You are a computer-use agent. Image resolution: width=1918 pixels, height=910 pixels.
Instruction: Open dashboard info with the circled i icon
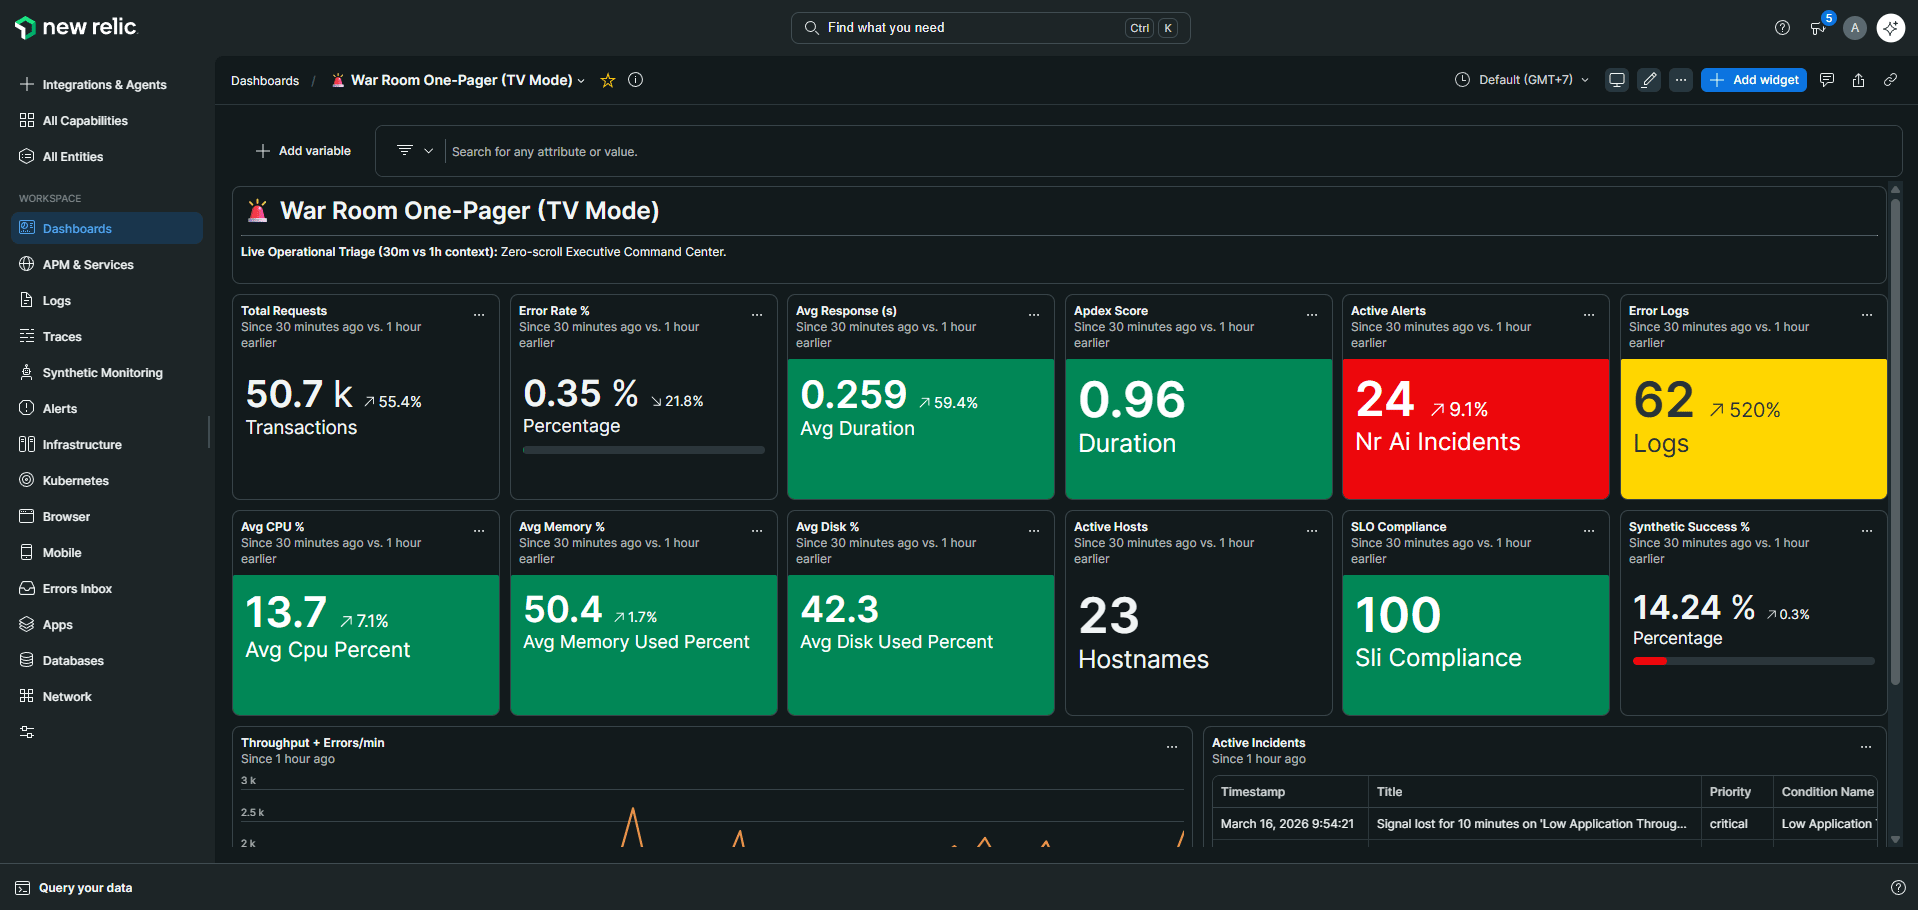635,80
